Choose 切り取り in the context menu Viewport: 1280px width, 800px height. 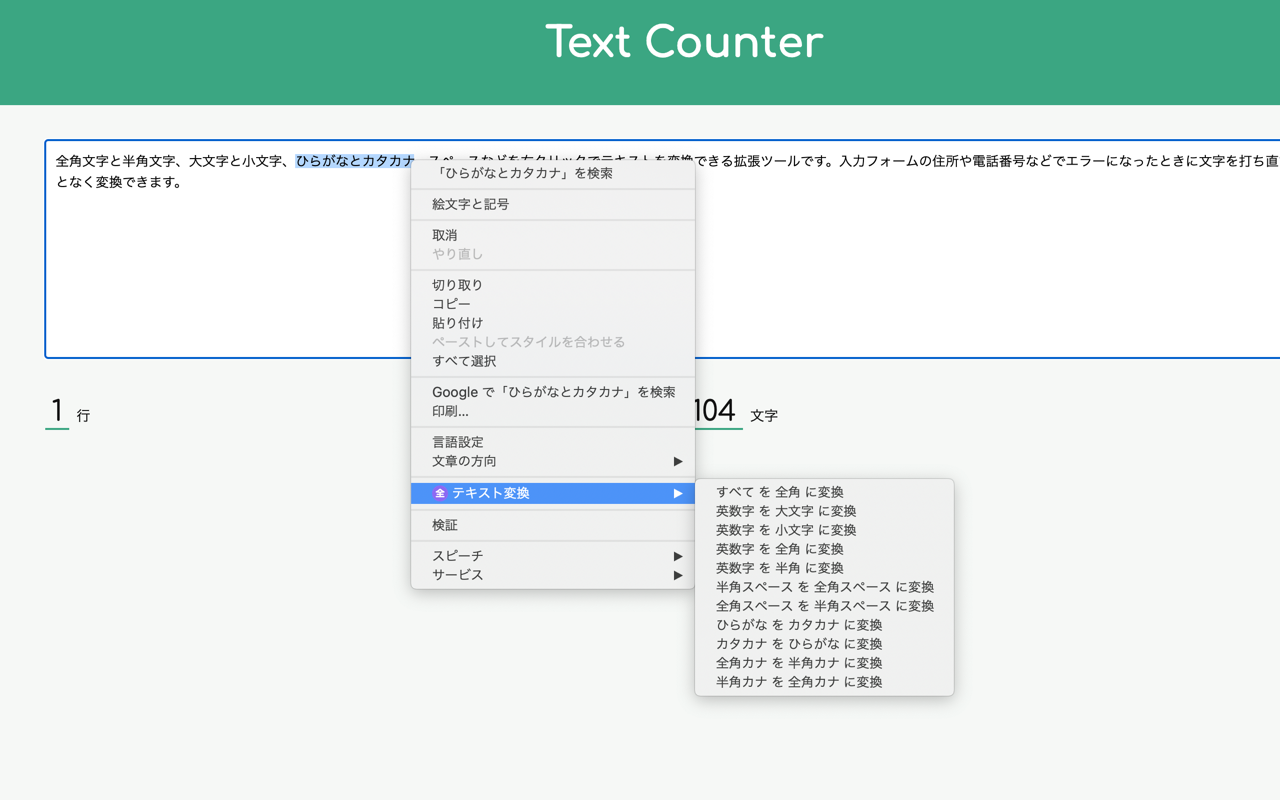553,285
